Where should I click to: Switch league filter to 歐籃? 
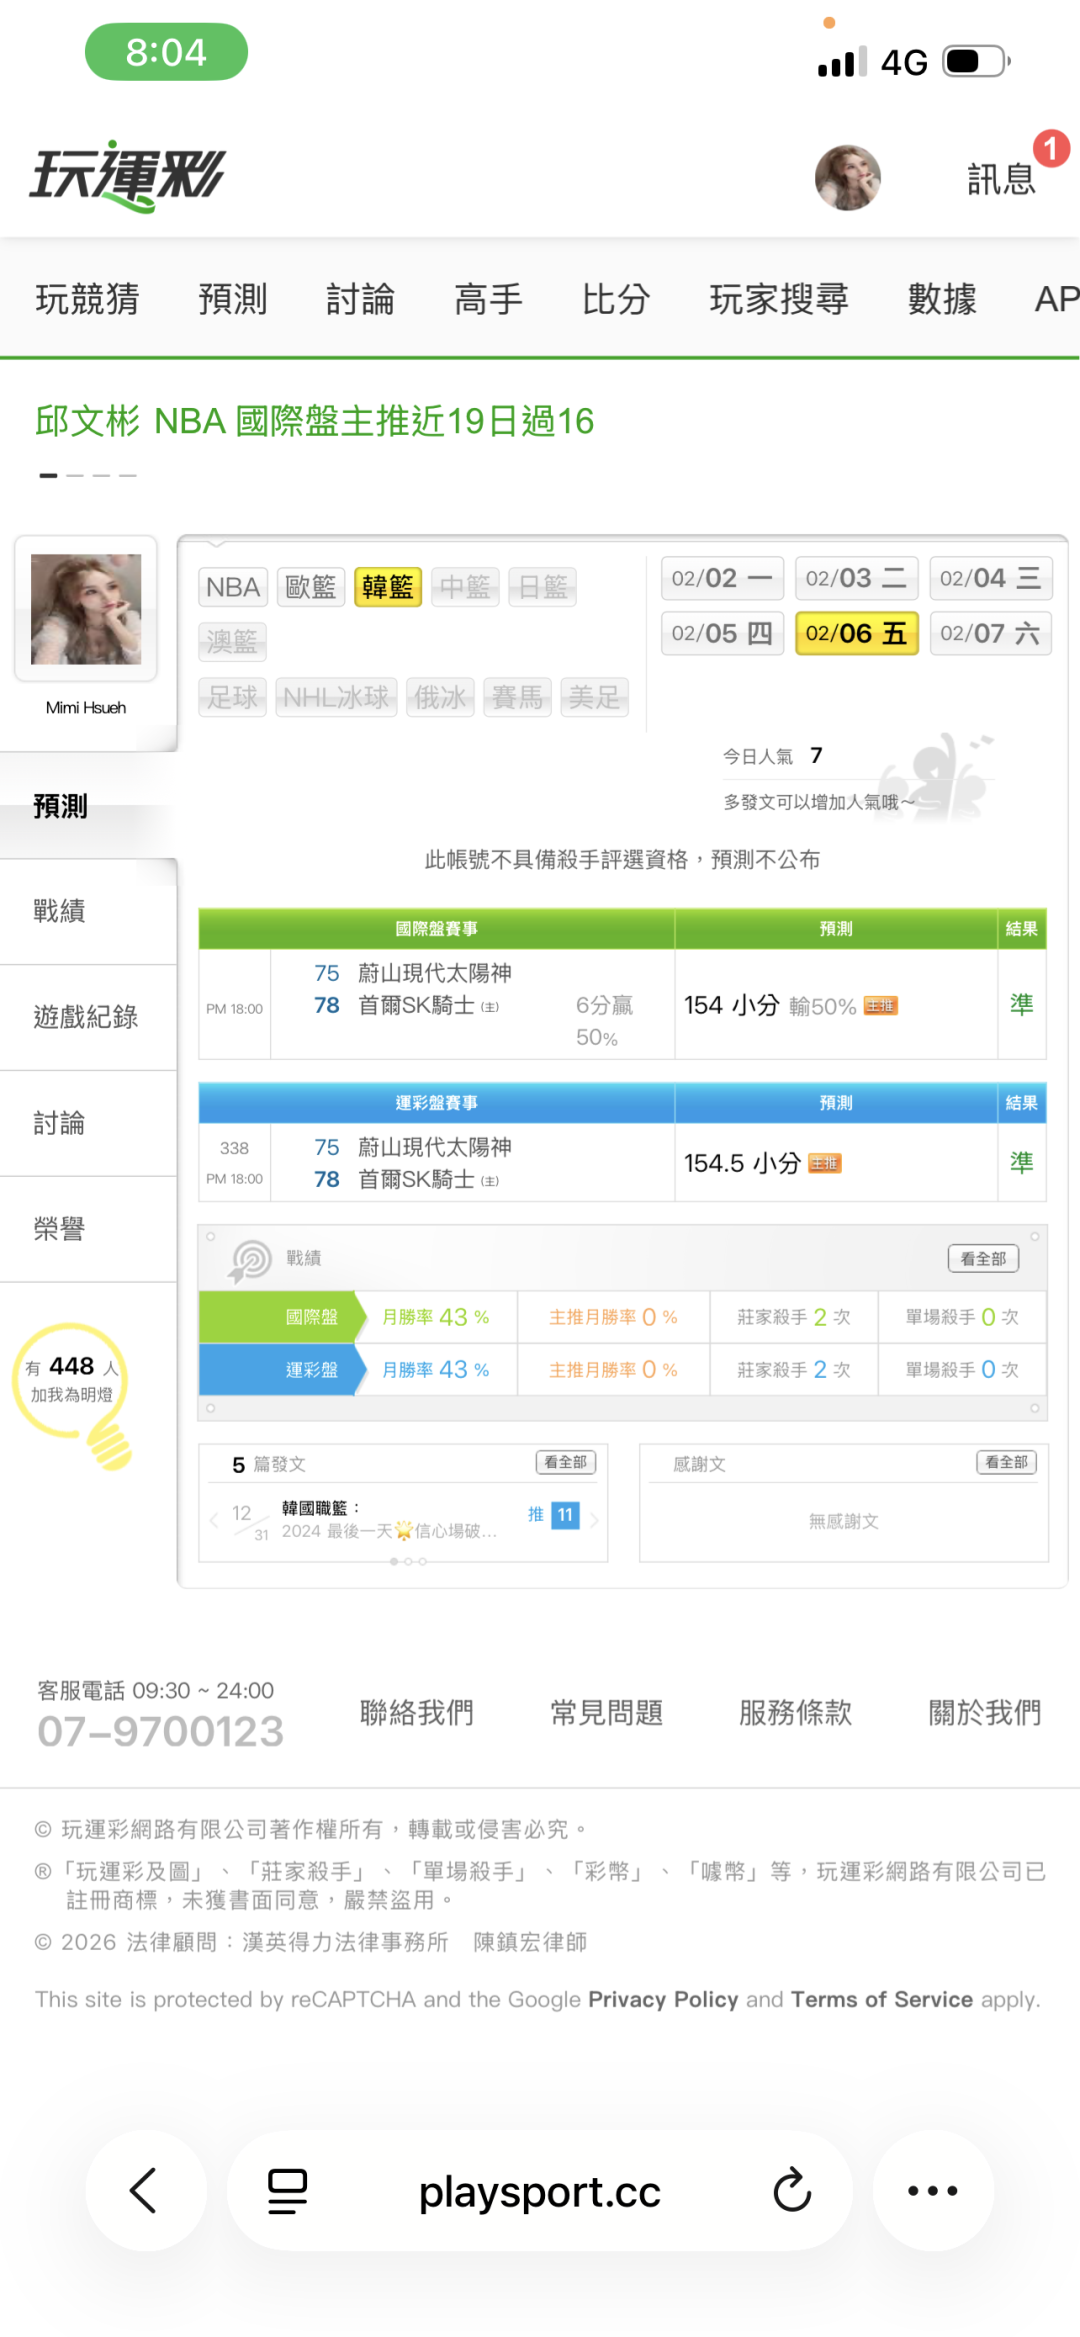311,587
